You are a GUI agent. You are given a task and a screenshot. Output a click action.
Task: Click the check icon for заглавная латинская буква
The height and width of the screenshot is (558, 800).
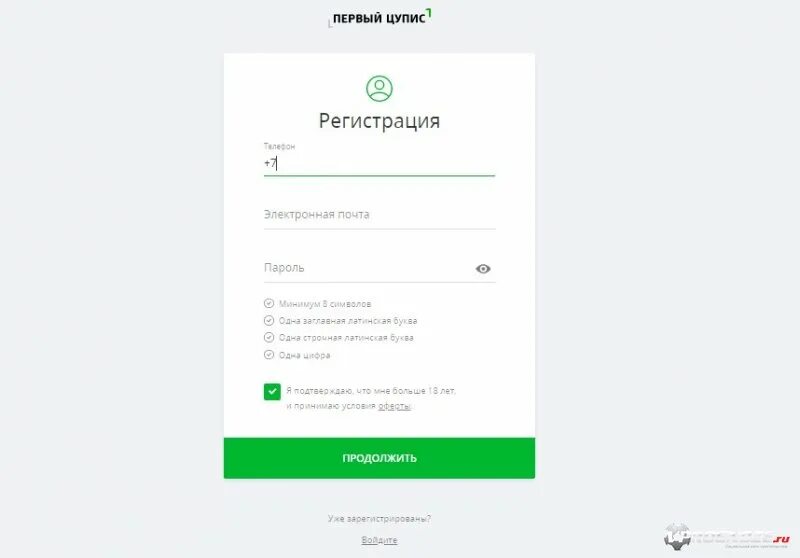click(x=269, y=320)
